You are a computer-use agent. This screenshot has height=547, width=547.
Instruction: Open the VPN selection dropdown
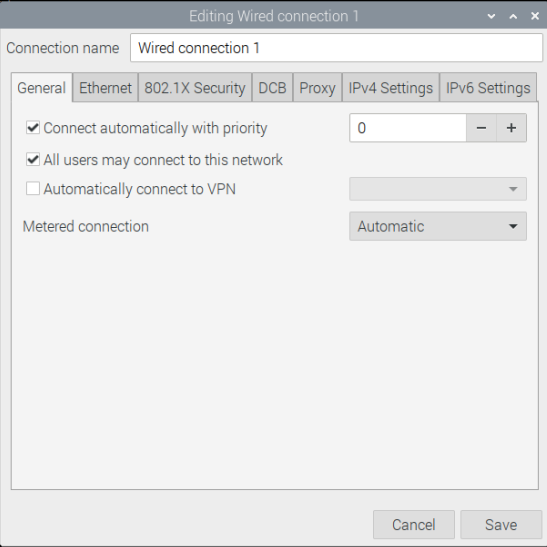pyautogui.click(x=438, y=189)
